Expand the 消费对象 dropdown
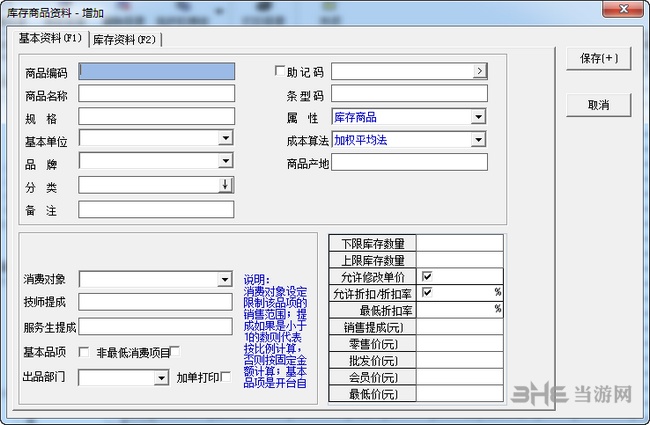650x425 pixels. point(225,279)
